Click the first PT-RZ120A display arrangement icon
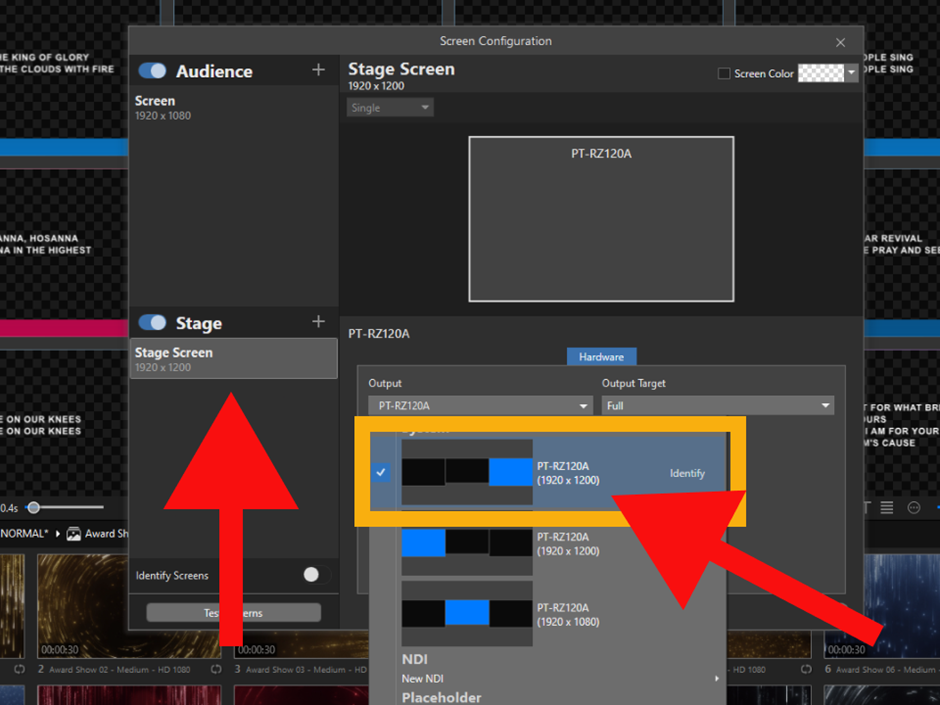940x705 pixels. (x=467, y=472)
